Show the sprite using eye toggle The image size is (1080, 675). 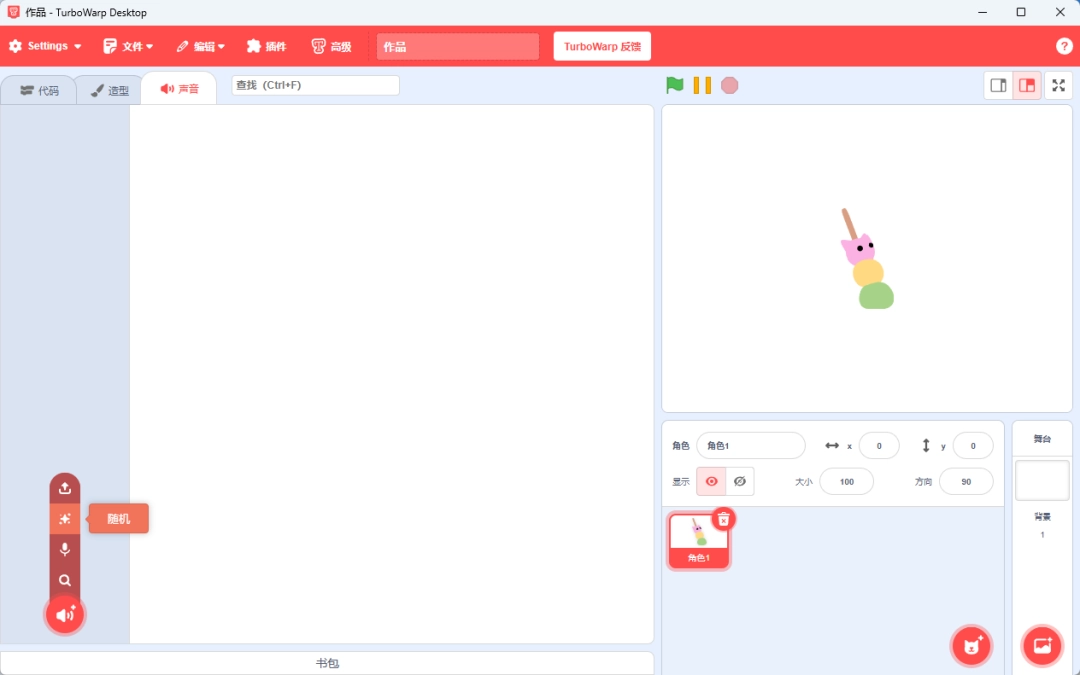(711, 481)
